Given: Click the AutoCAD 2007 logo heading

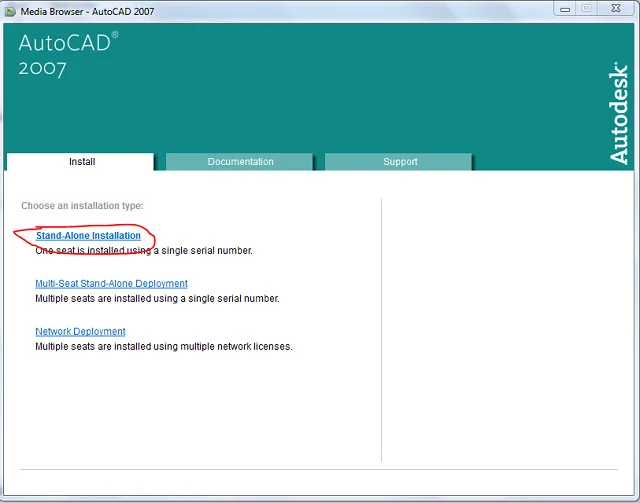Looking at the screenshot, I should point(68,55).
